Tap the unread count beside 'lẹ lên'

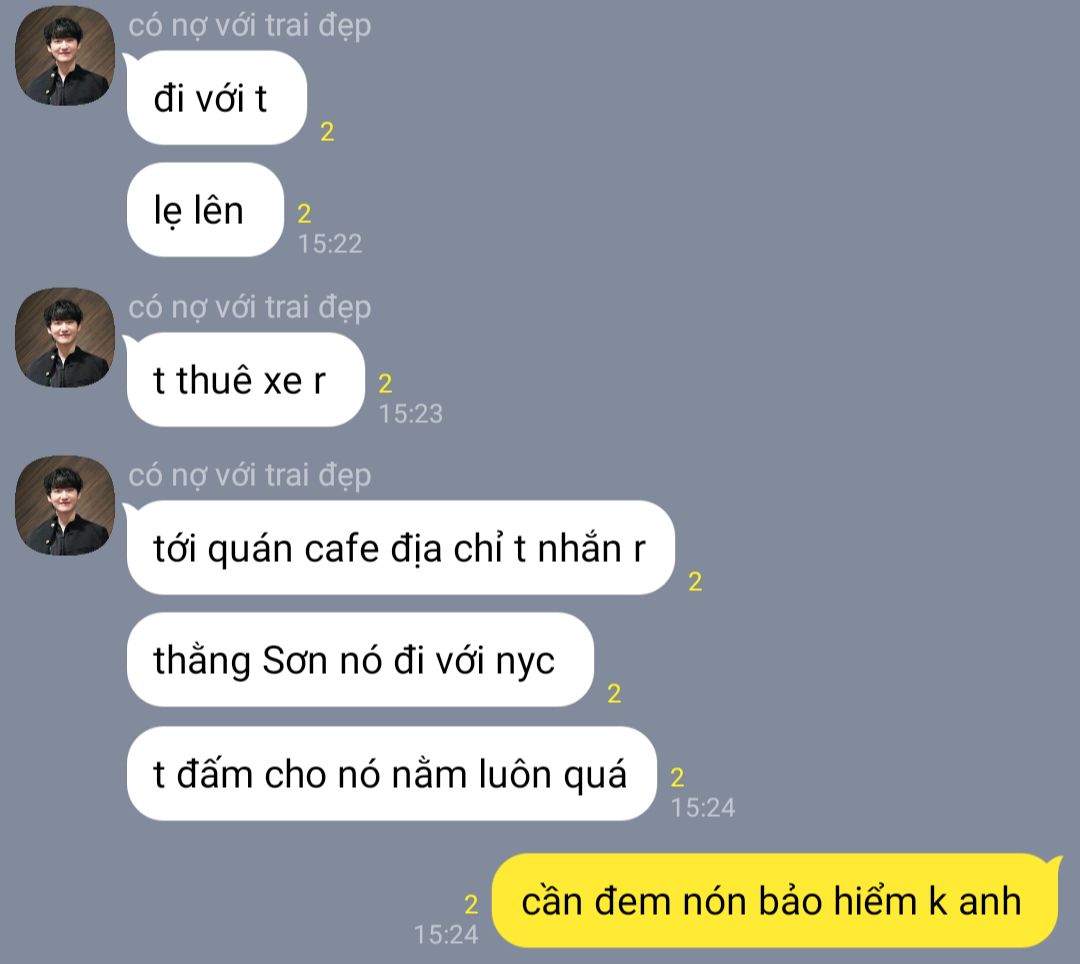pos(304,213)
